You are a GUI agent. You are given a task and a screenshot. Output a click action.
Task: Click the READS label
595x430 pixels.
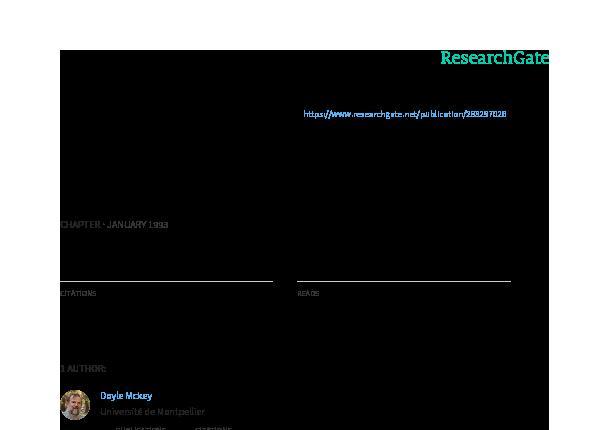(x=308, y=293)
